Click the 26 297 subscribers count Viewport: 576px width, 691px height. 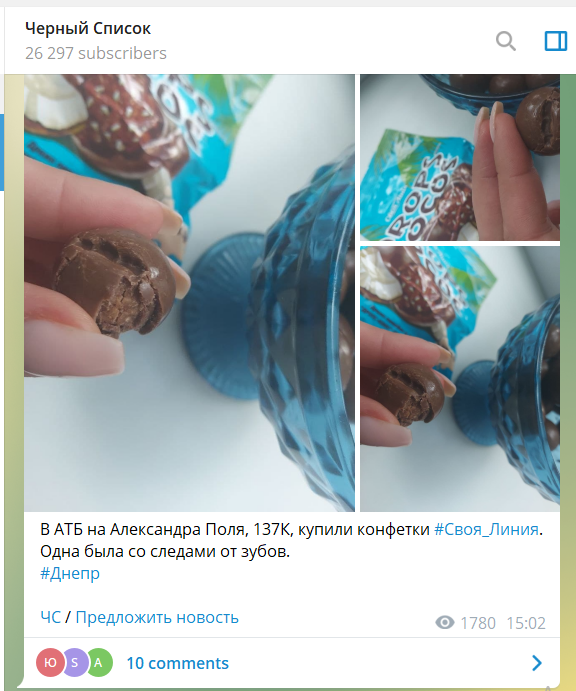click(96, 53)
